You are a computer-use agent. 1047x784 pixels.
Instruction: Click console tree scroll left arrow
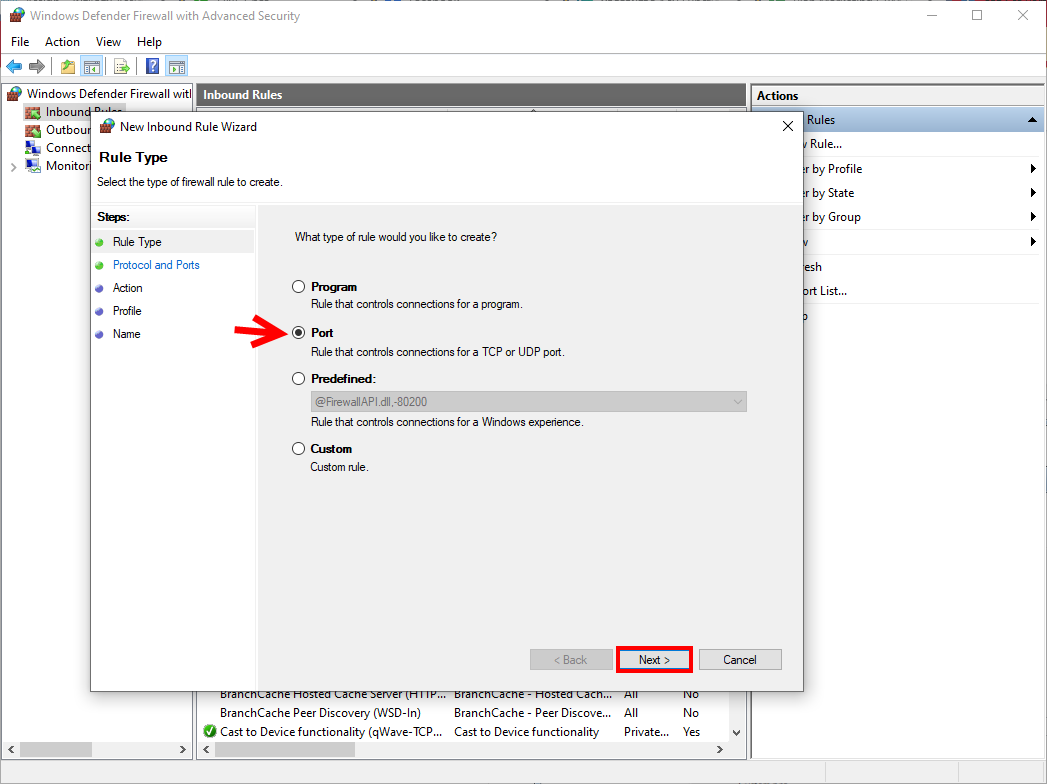click(x=11, y=749)
